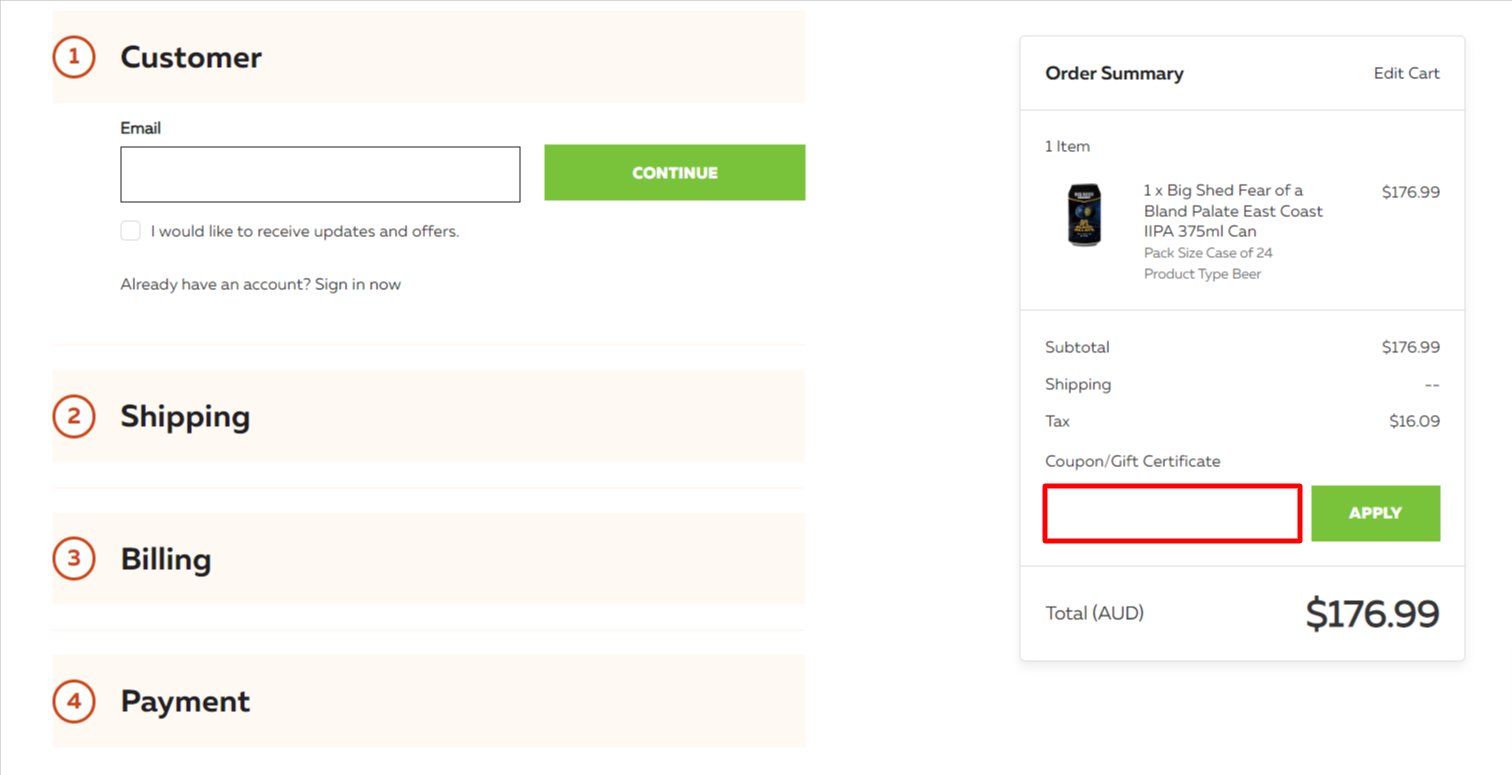The width and height of the screenshot is (1512, 775).
Task: Click the step 1 circle icon beside Customer
Action: coord(74,57)
